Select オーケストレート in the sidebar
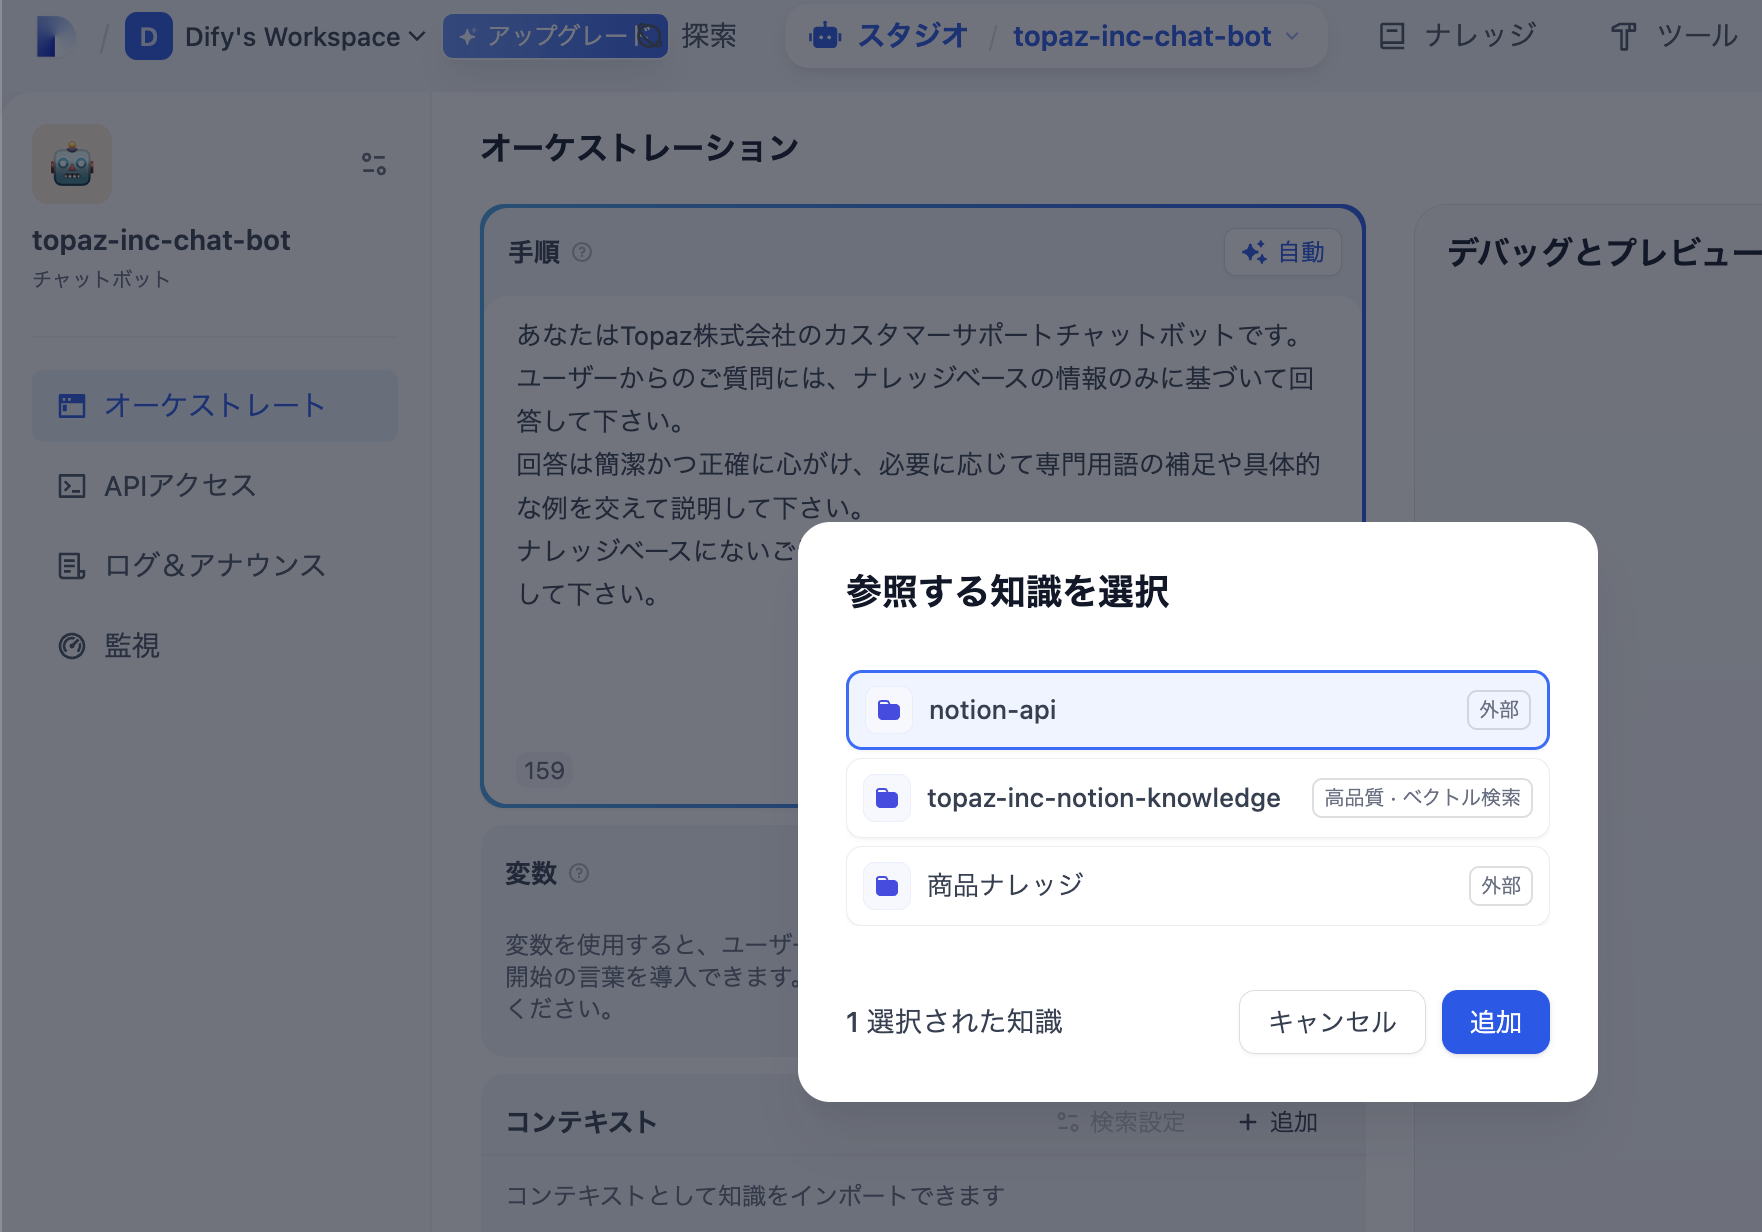The image size is (1762, 1232). click(215, 405)
